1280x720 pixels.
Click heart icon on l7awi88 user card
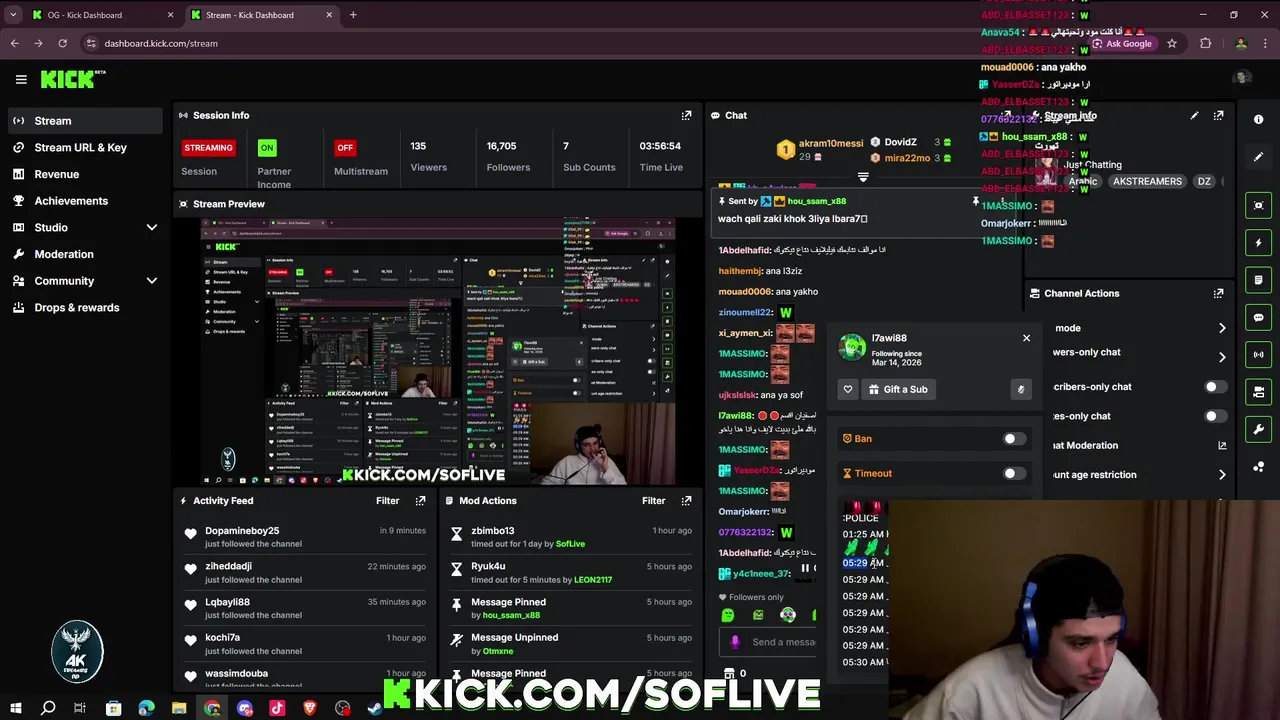click(848, 389)
